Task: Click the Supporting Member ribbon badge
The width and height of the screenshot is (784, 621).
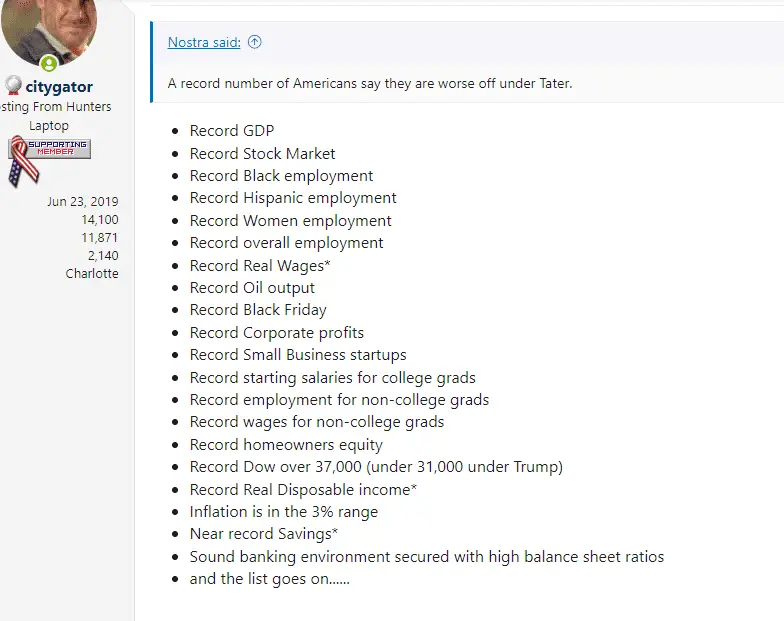Action: tap(48, 158)
